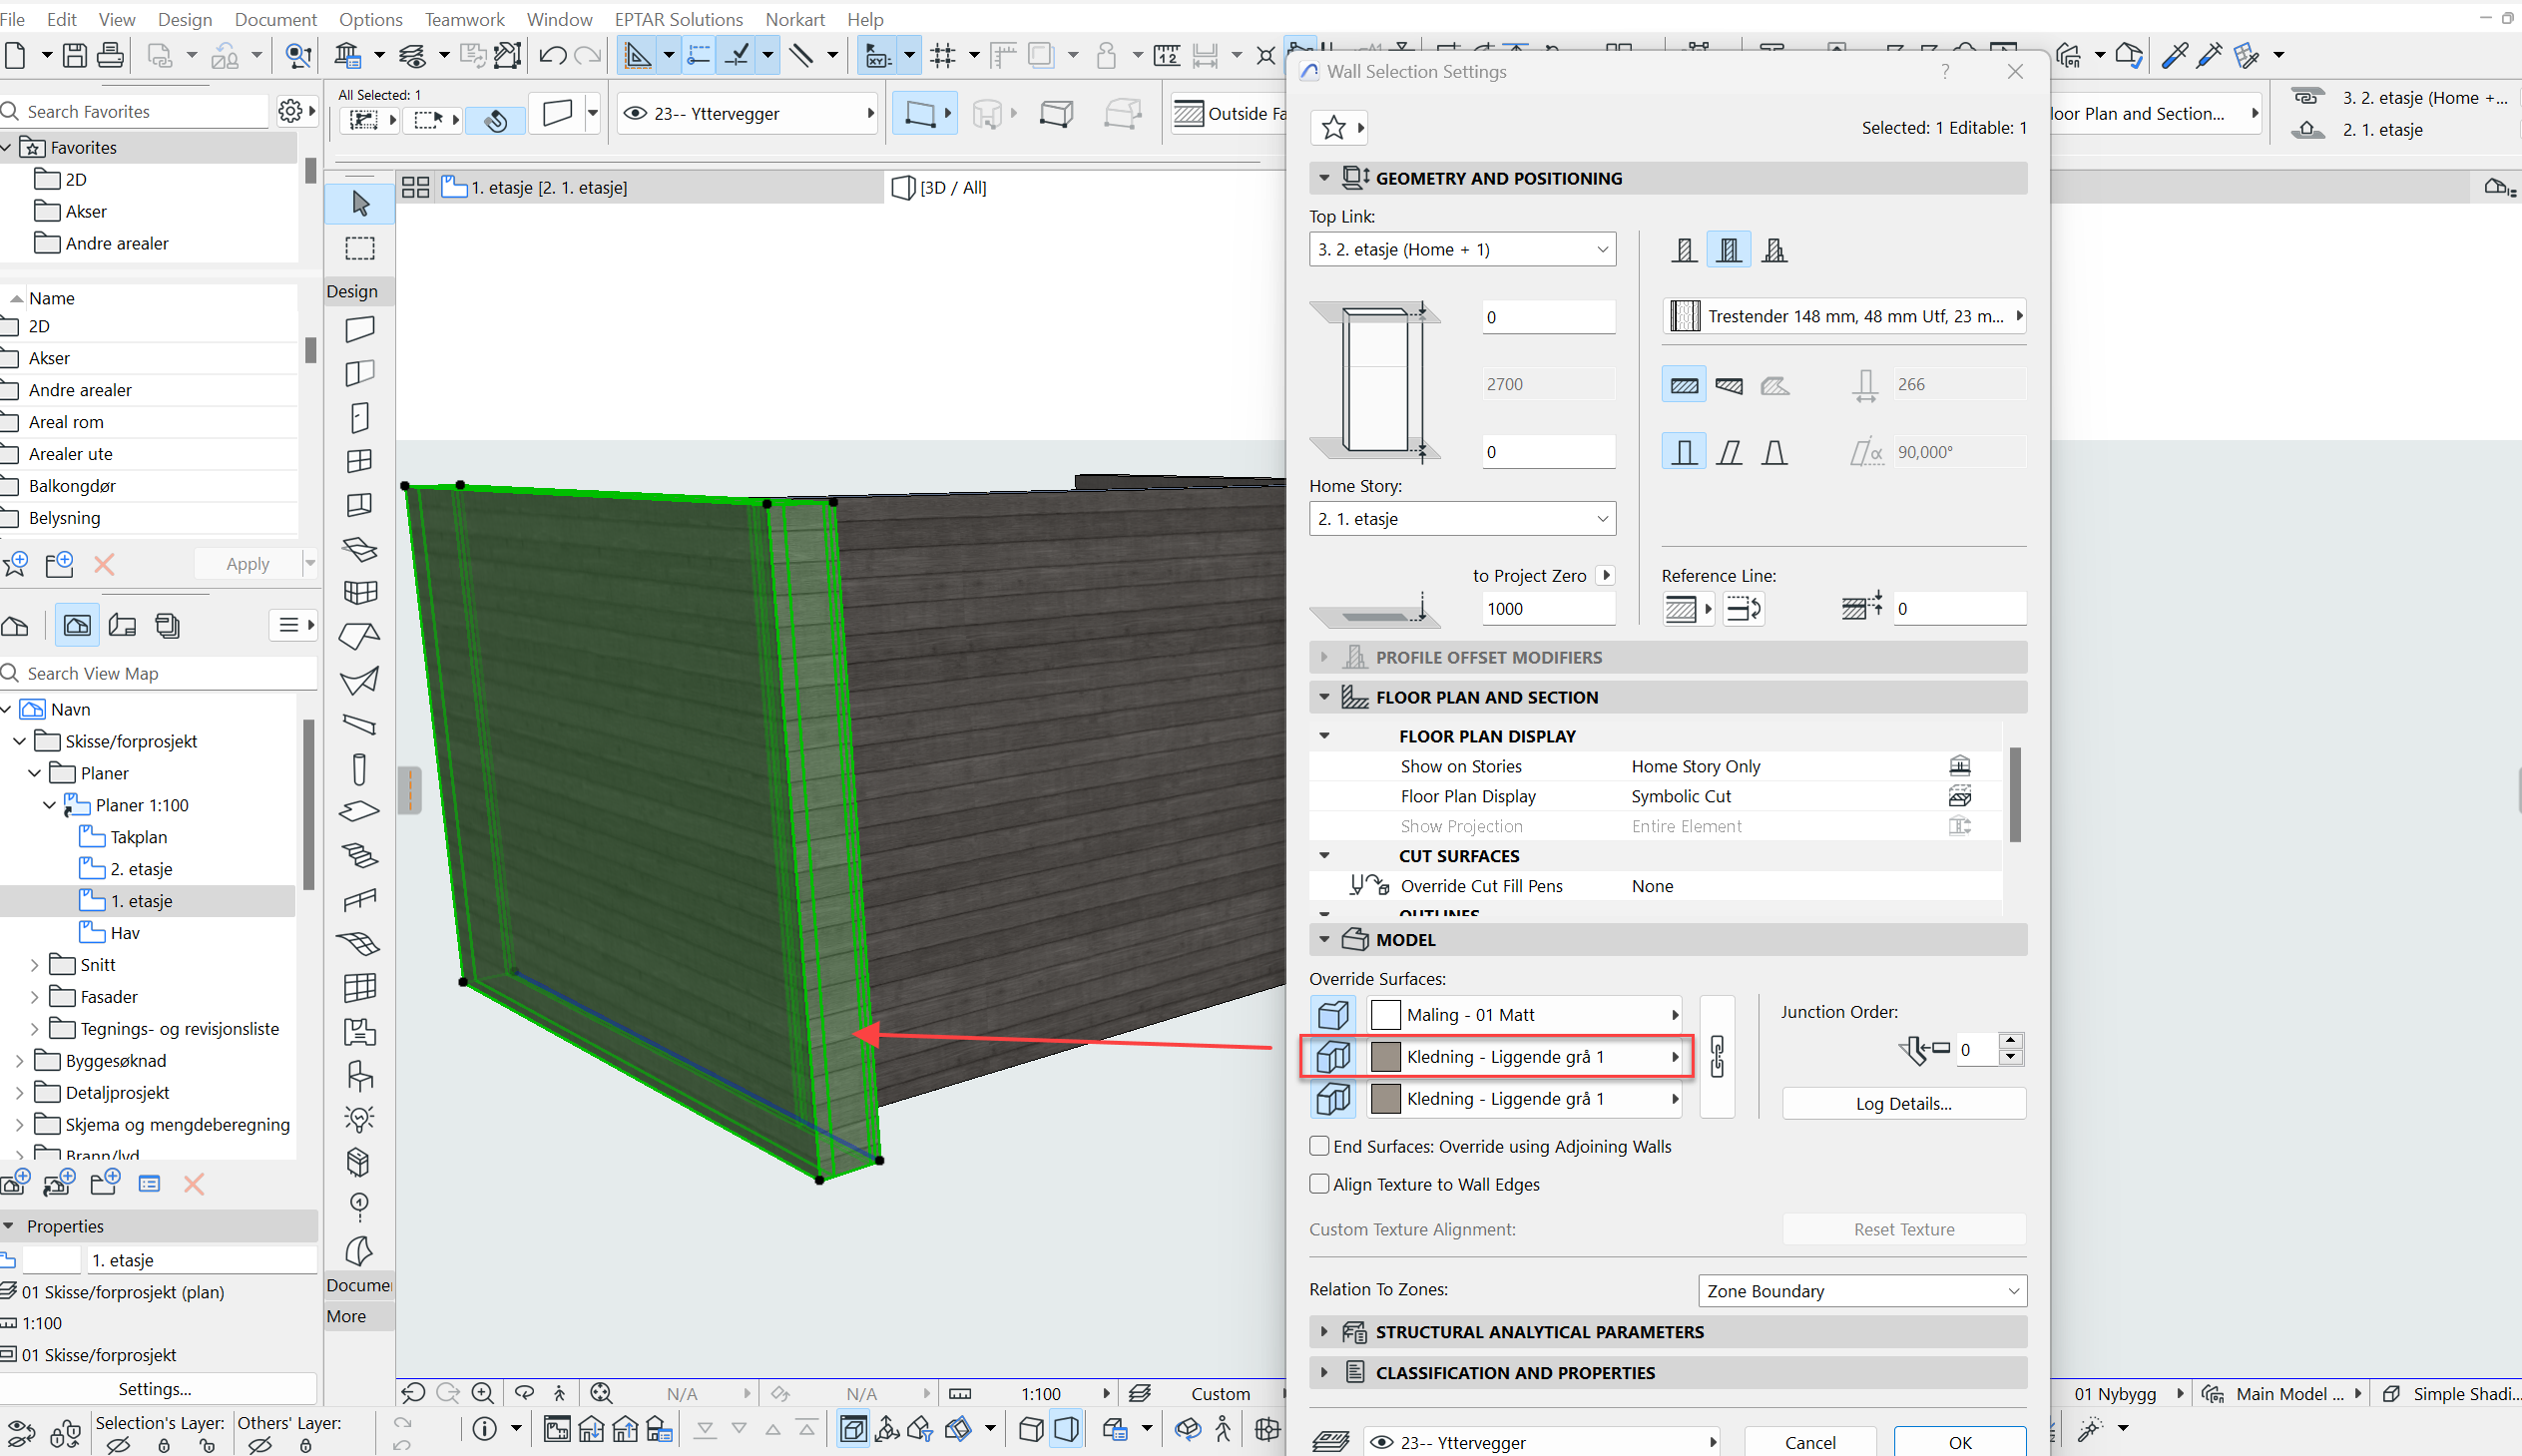Screen dimensions: 2522x1456
Task: Click the chain link surfaces icon
Action: pyautogui.click(x=1717, y=1056)
